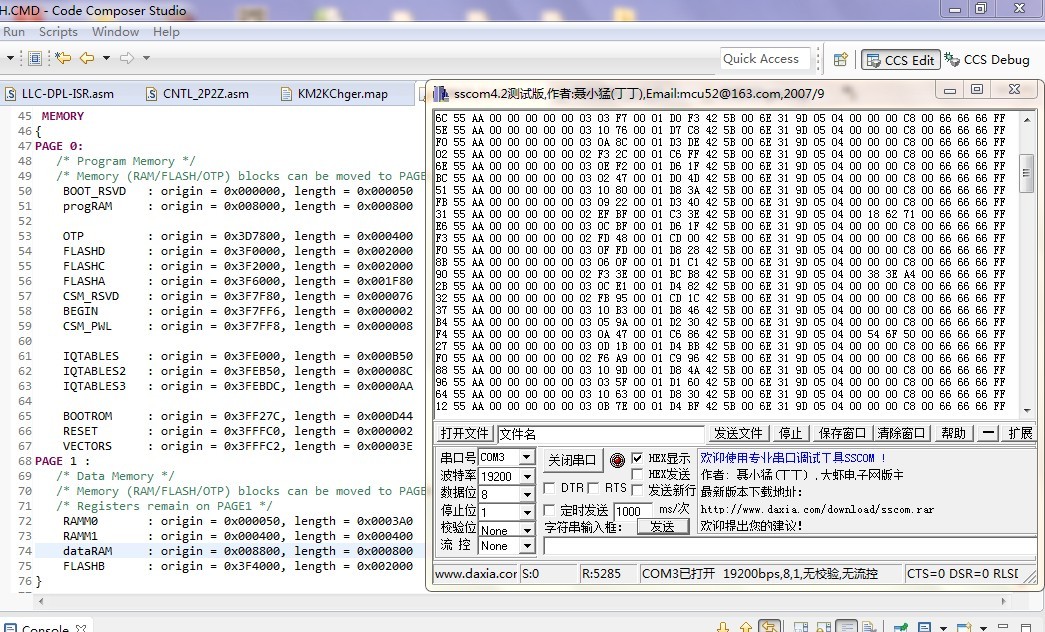This screenshot has width=1045, height=632.
Task: Switch to the LLC-DPL-ISR.asm editor tab
Action: [67, 94]
